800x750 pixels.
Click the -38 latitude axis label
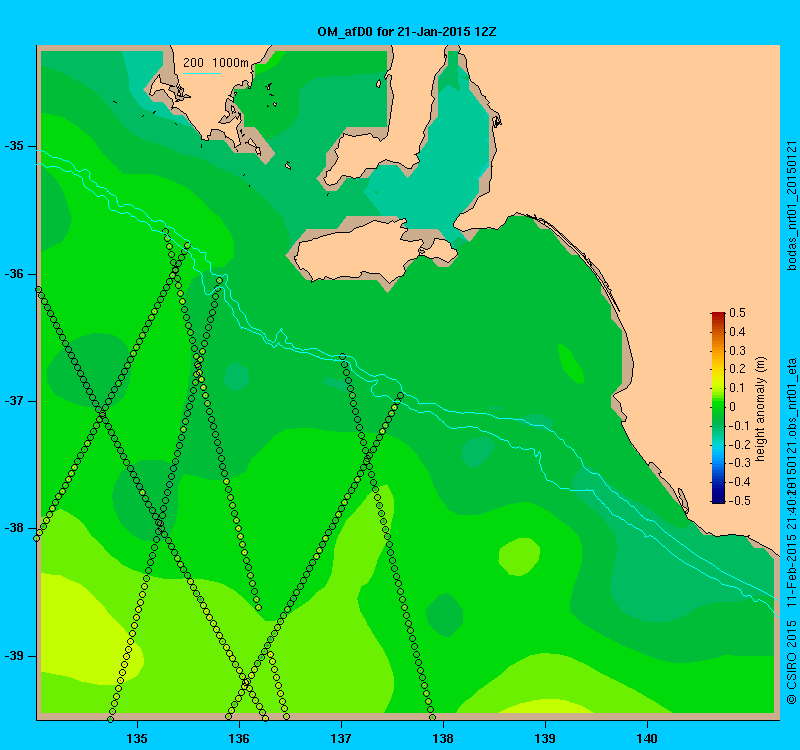pyautogui.click(x=14, y=528)
